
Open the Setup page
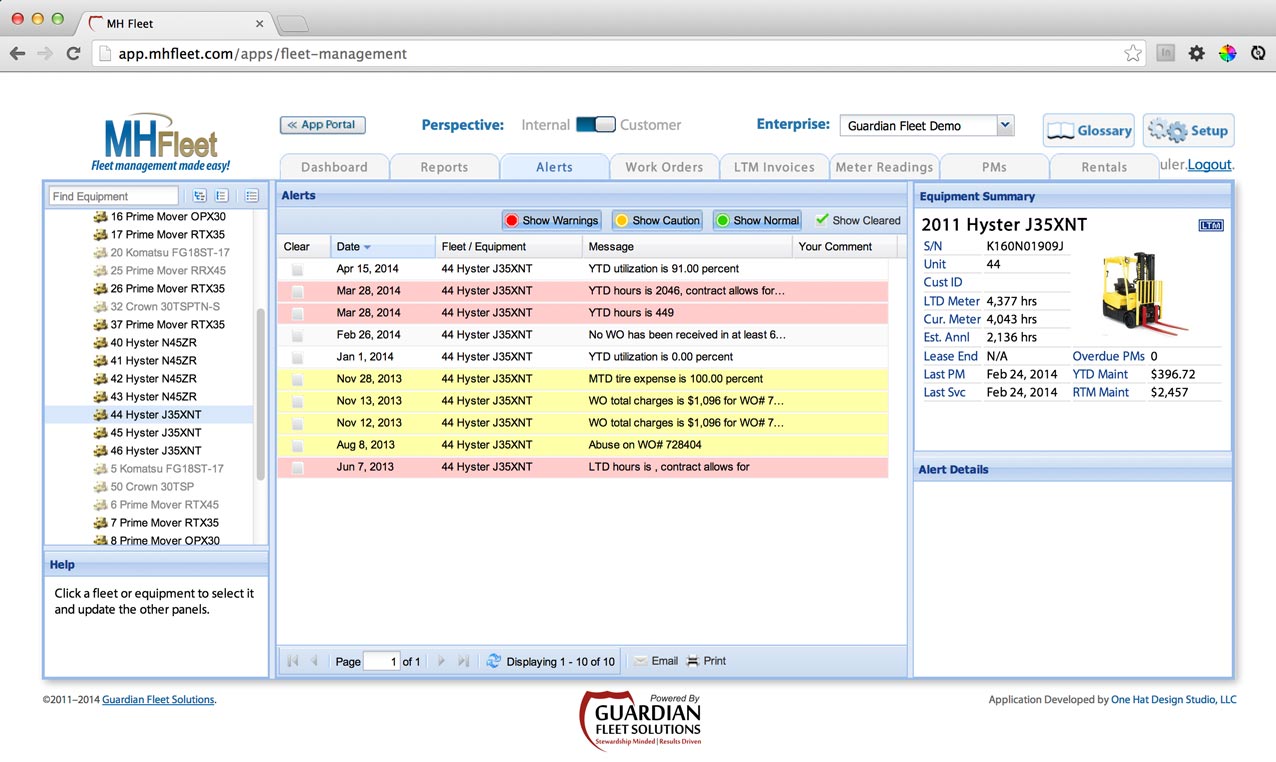pos(1189,130)
